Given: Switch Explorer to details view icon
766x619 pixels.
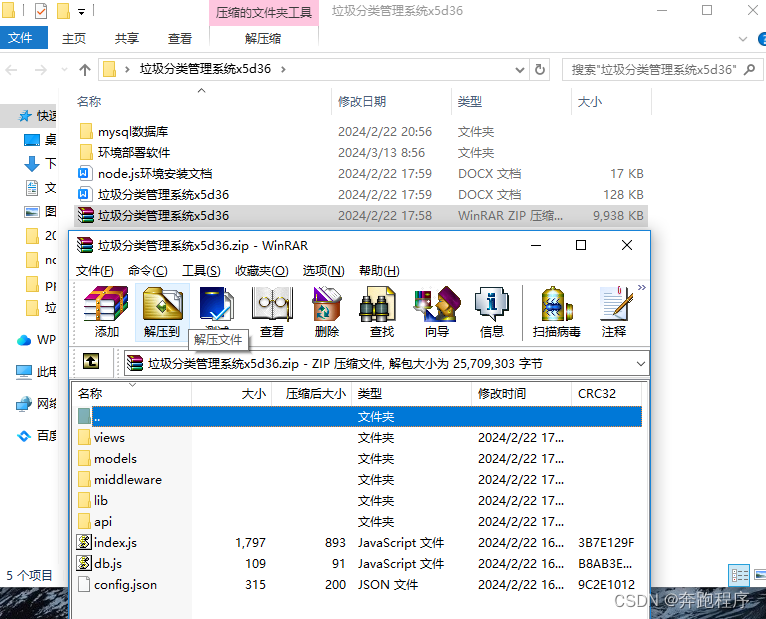Looking at the screenshot, I should 739,575.
